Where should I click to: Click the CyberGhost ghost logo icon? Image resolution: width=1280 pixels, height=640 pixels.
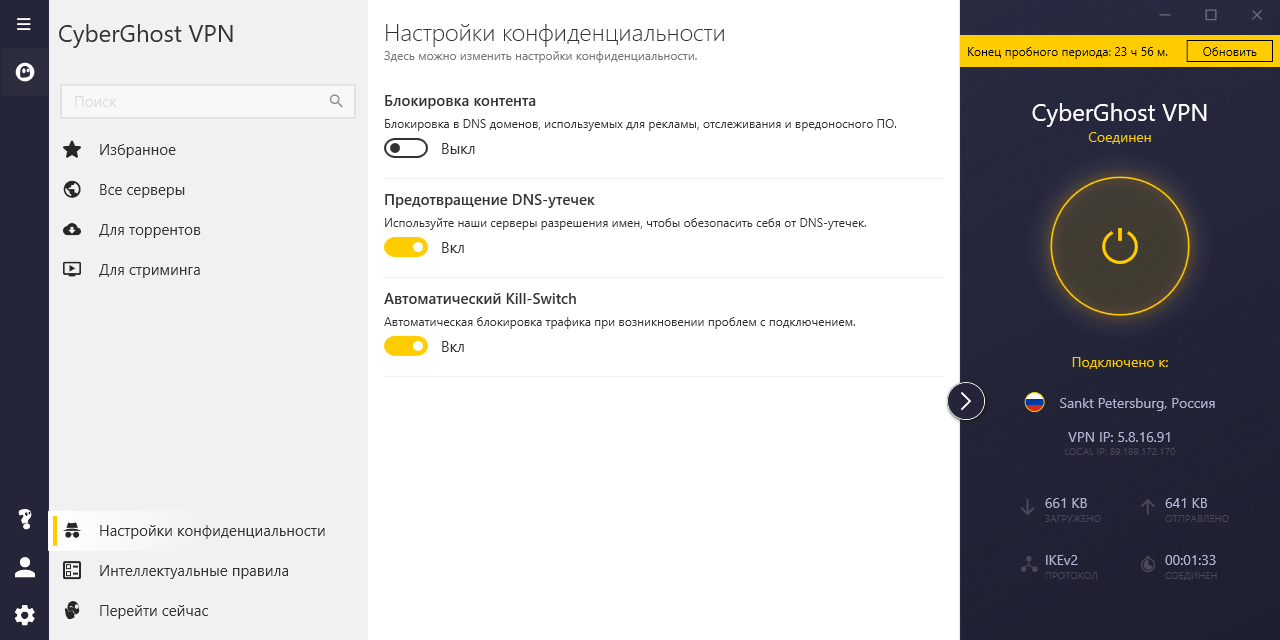pos(24,72)
